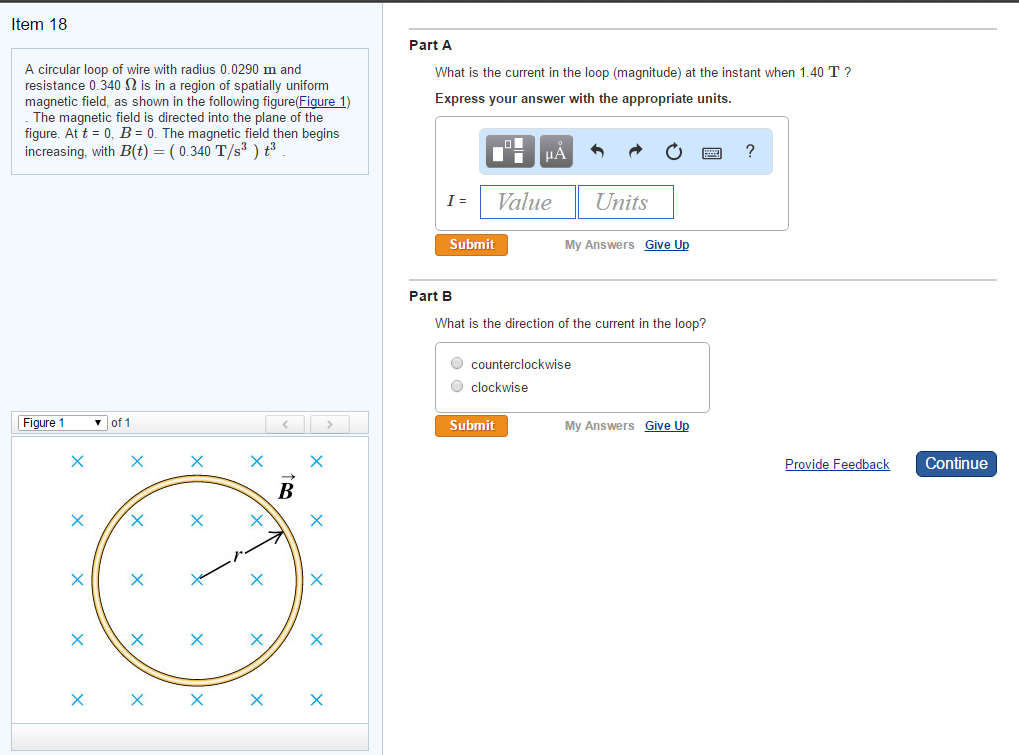Open the Figure 1 dropdown arrow
The width and height of the screenshot is (1019, 755).
tap(97, 422)
